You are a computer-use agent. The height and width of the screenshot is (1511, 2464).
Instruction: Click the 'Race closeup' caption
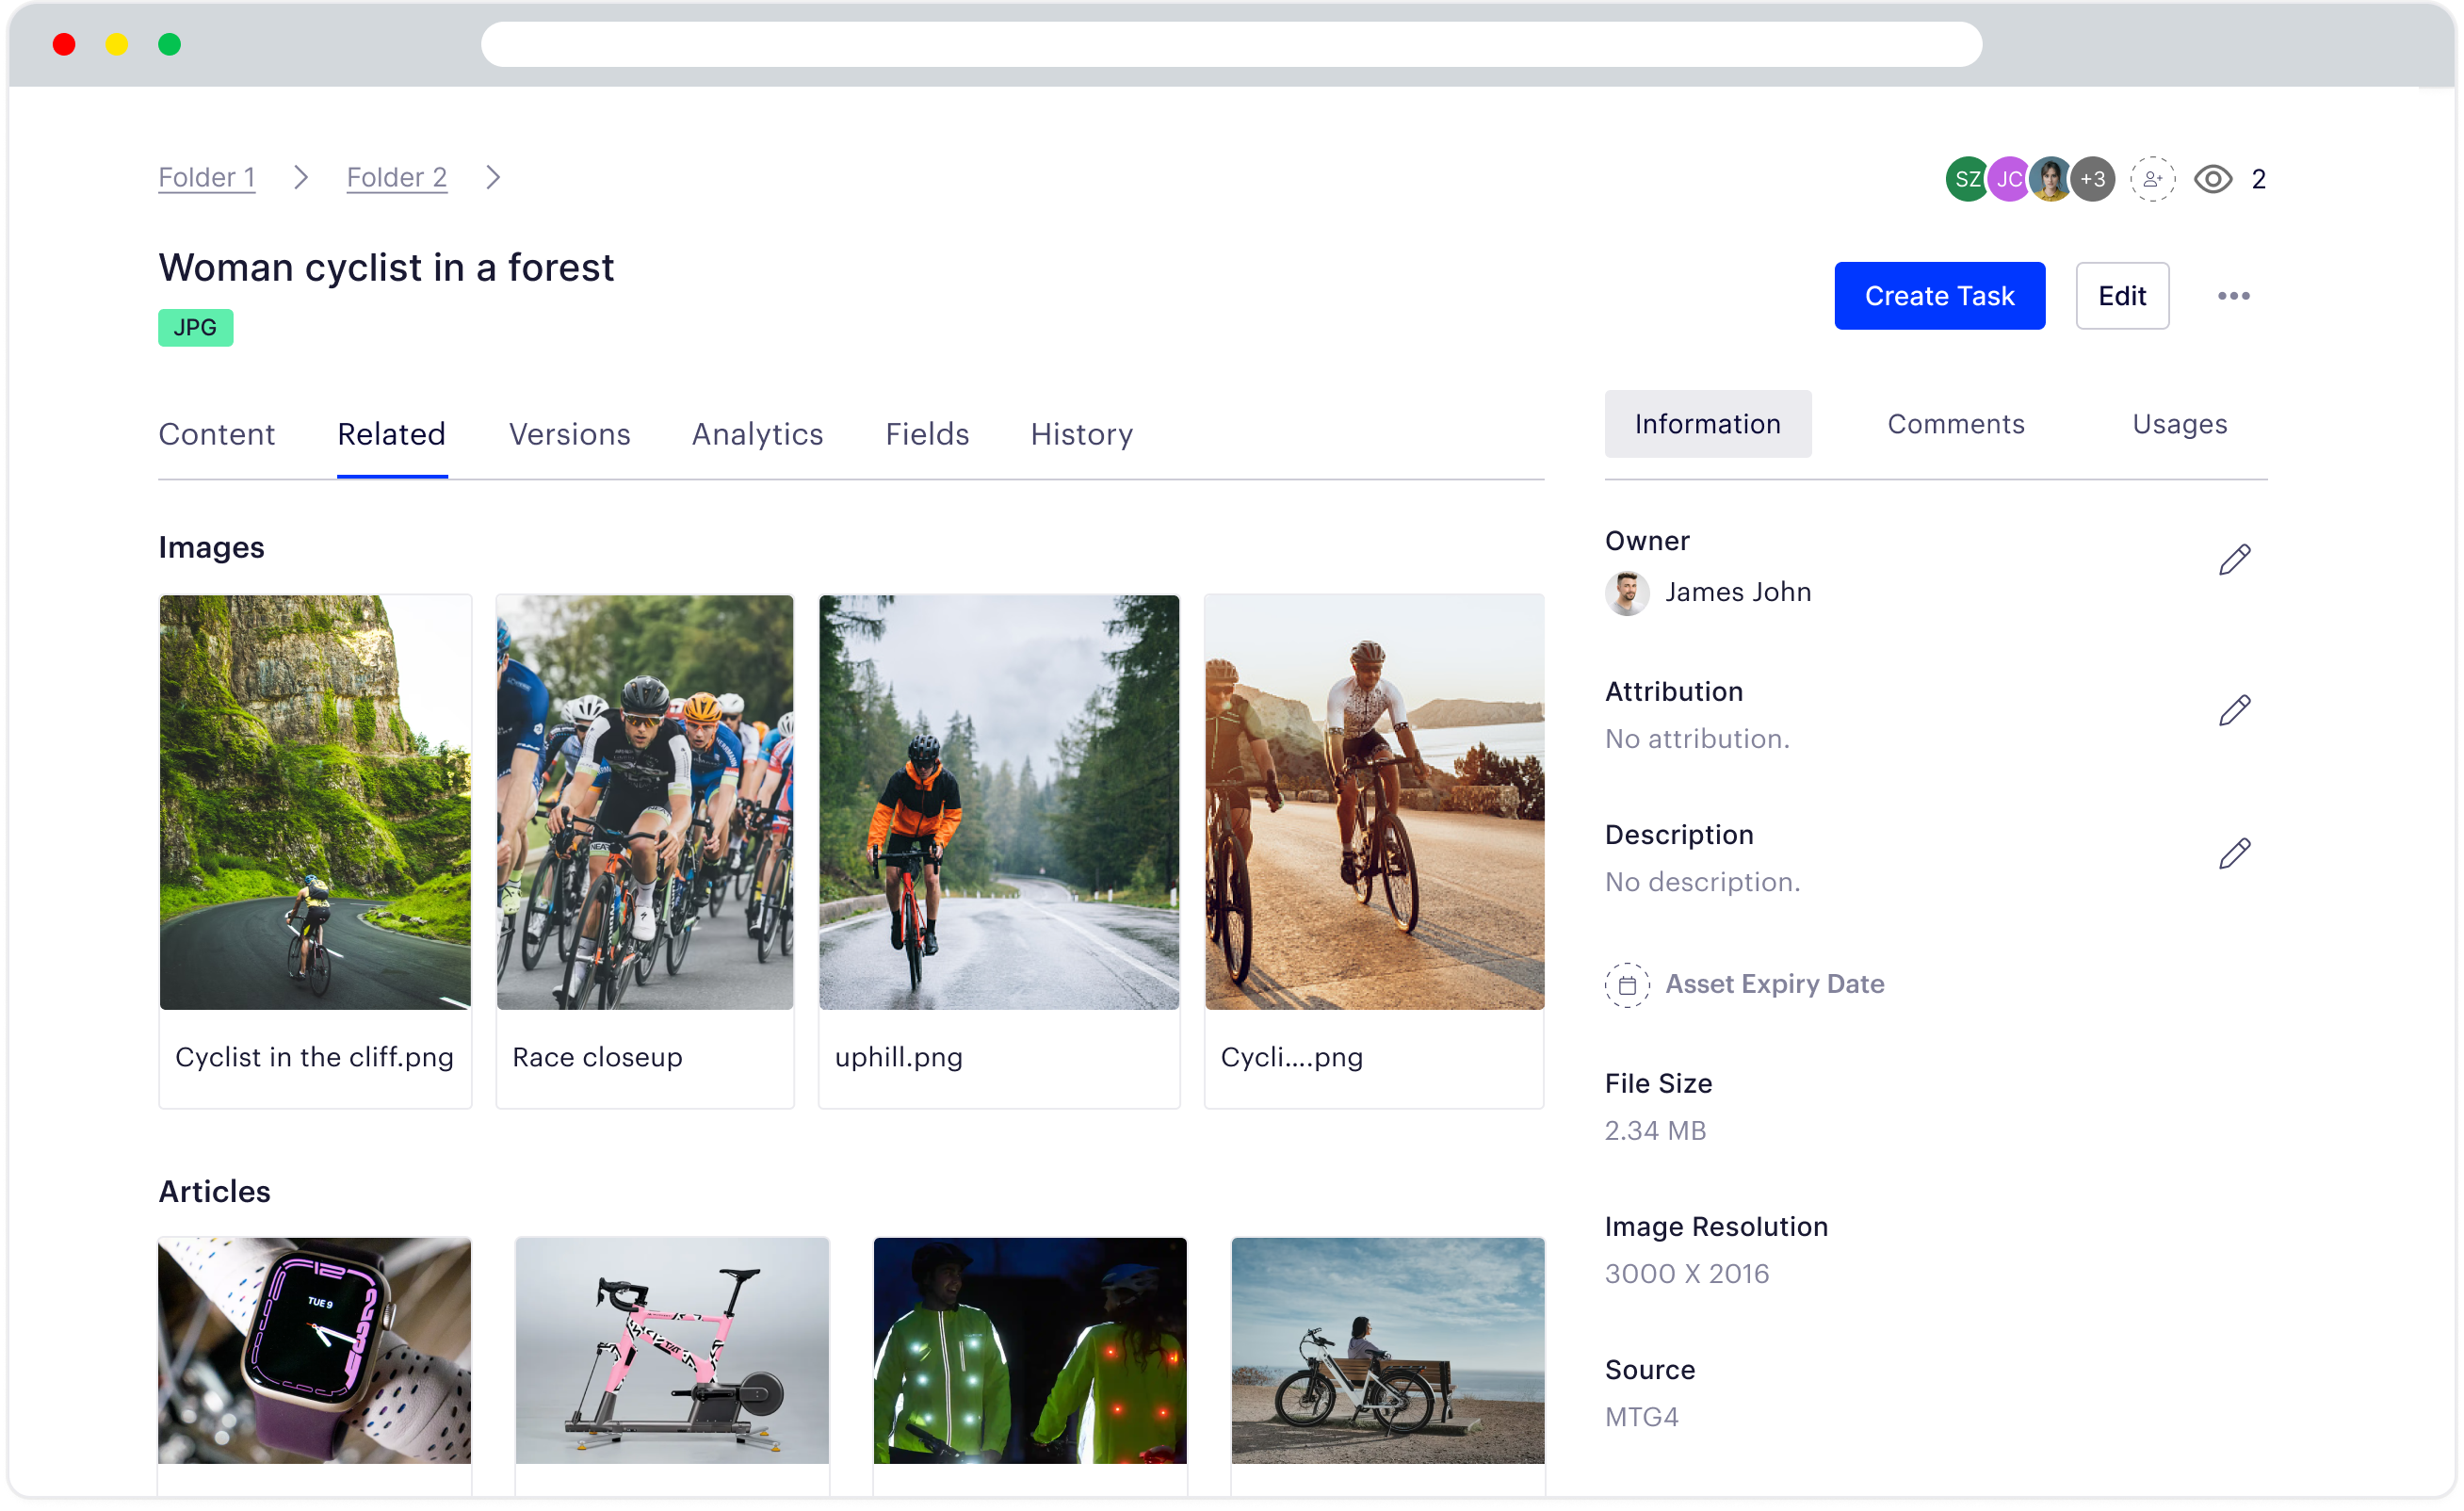click(x=598, y=1058)
